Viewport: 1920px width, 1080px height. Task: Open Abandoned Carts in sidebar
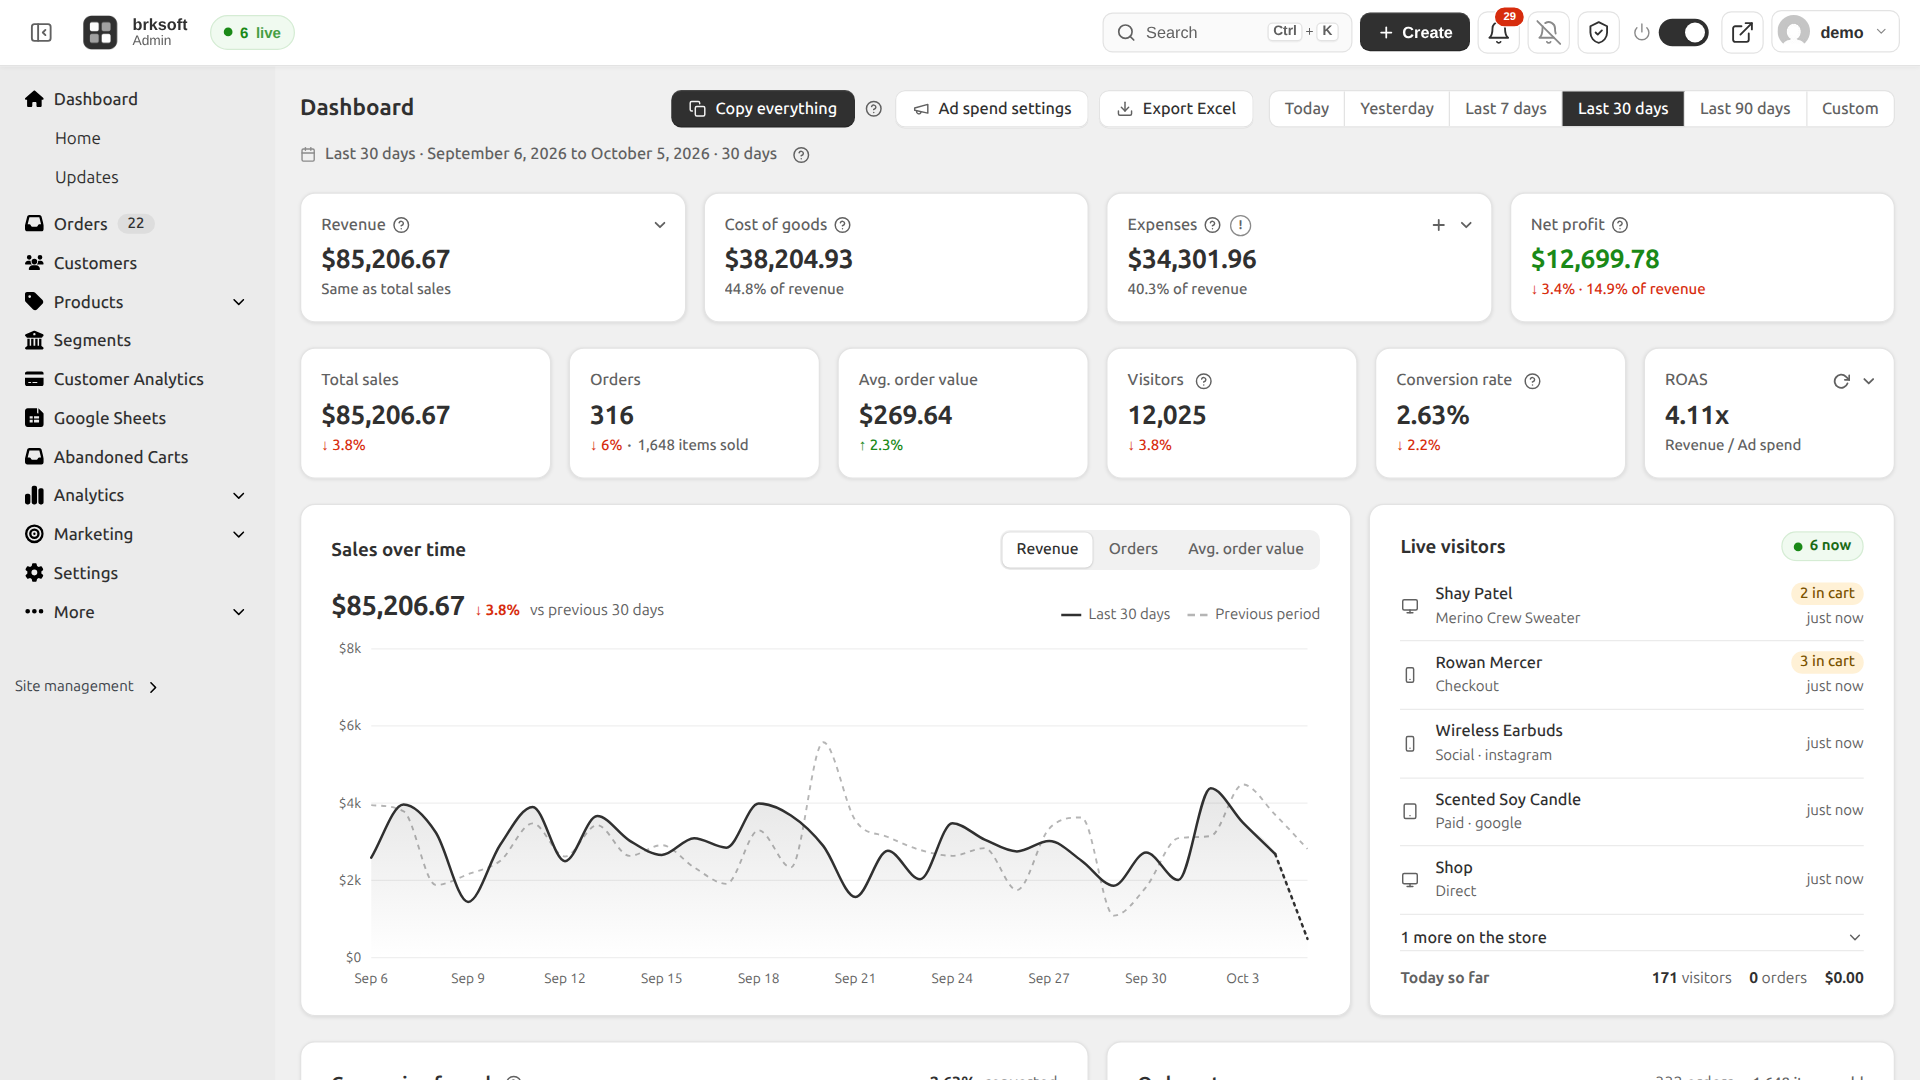(x=120, y=457)
